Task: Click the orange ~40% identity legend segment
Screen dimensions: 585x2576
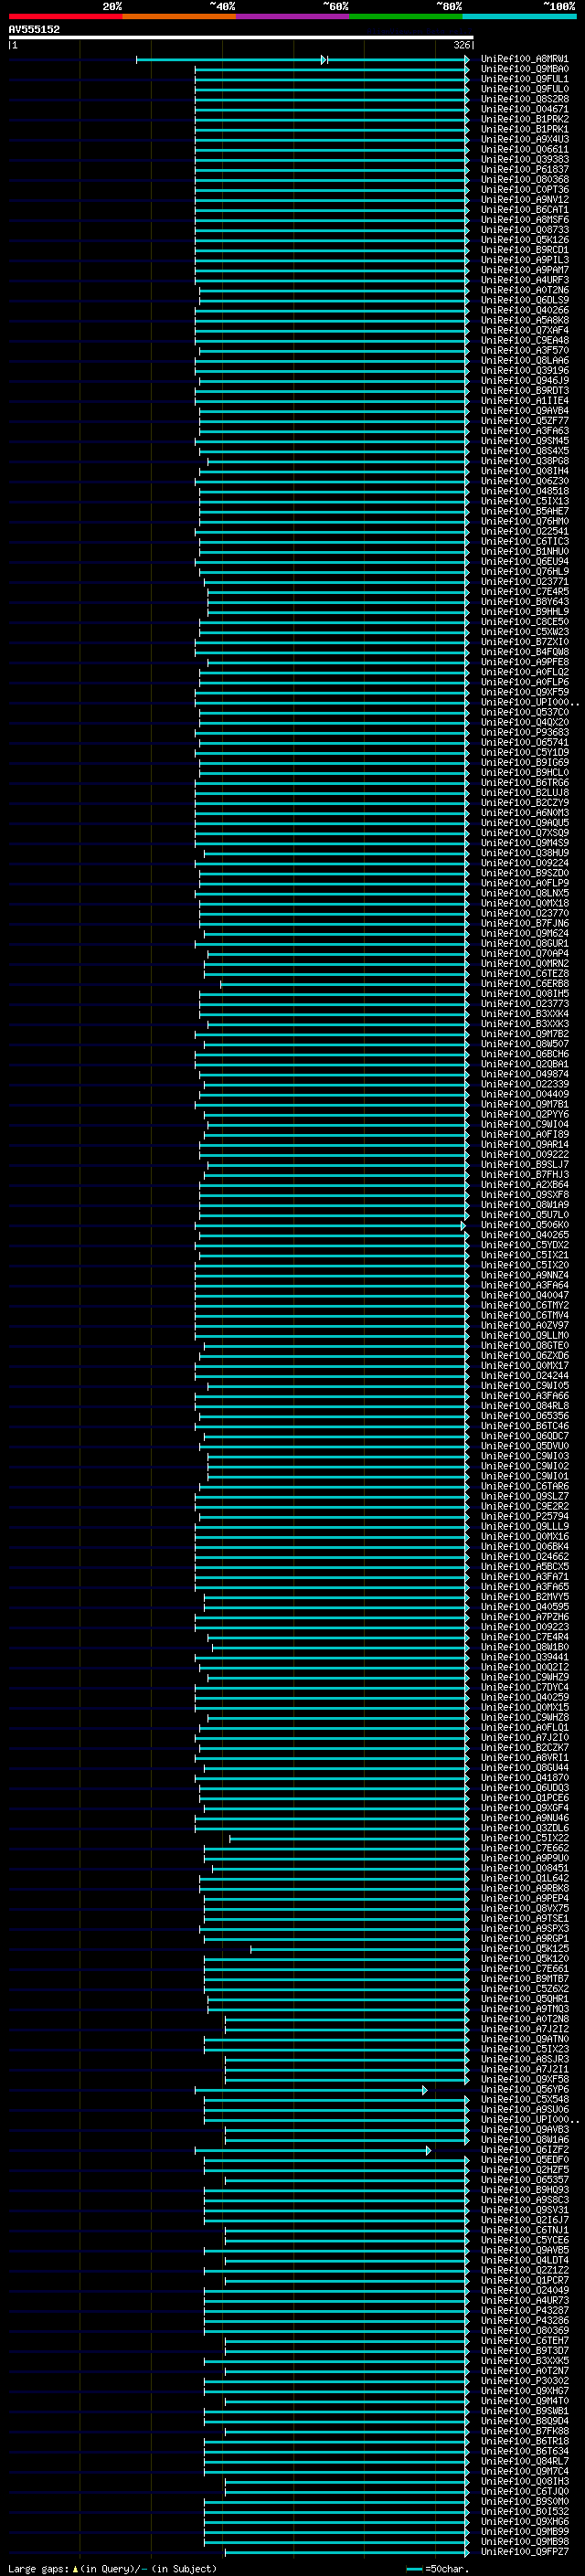Action: [x=179, y=16]
